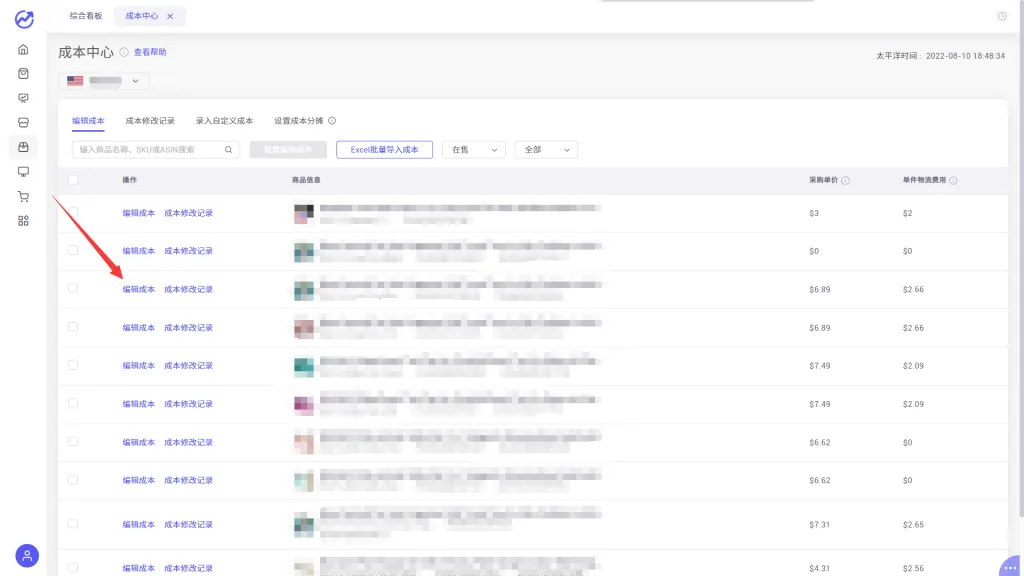Open the user avatar at sidebar bottom
Viewport: 1024px width, 576px height.
pyautogui.click(x=27, y=556)
